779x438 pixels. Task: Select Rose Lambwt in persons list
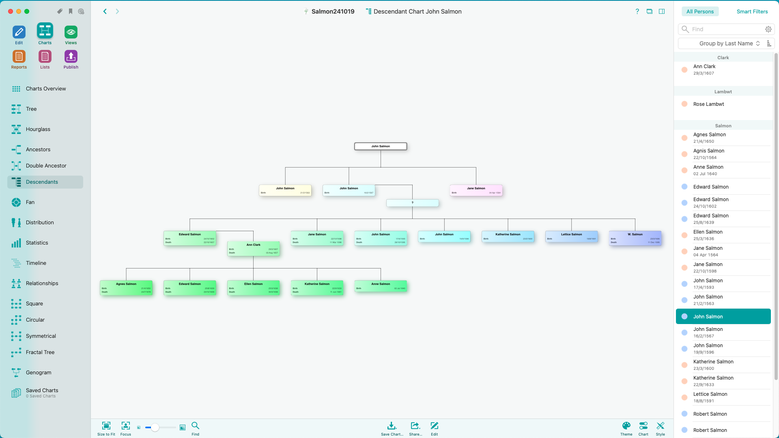coord(723,104)
